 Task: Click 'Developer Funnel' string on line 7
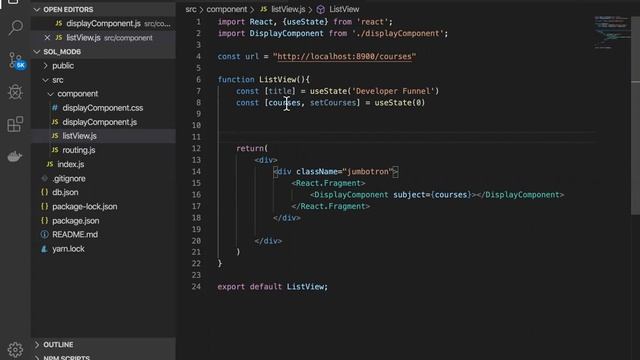pos(393,91)
